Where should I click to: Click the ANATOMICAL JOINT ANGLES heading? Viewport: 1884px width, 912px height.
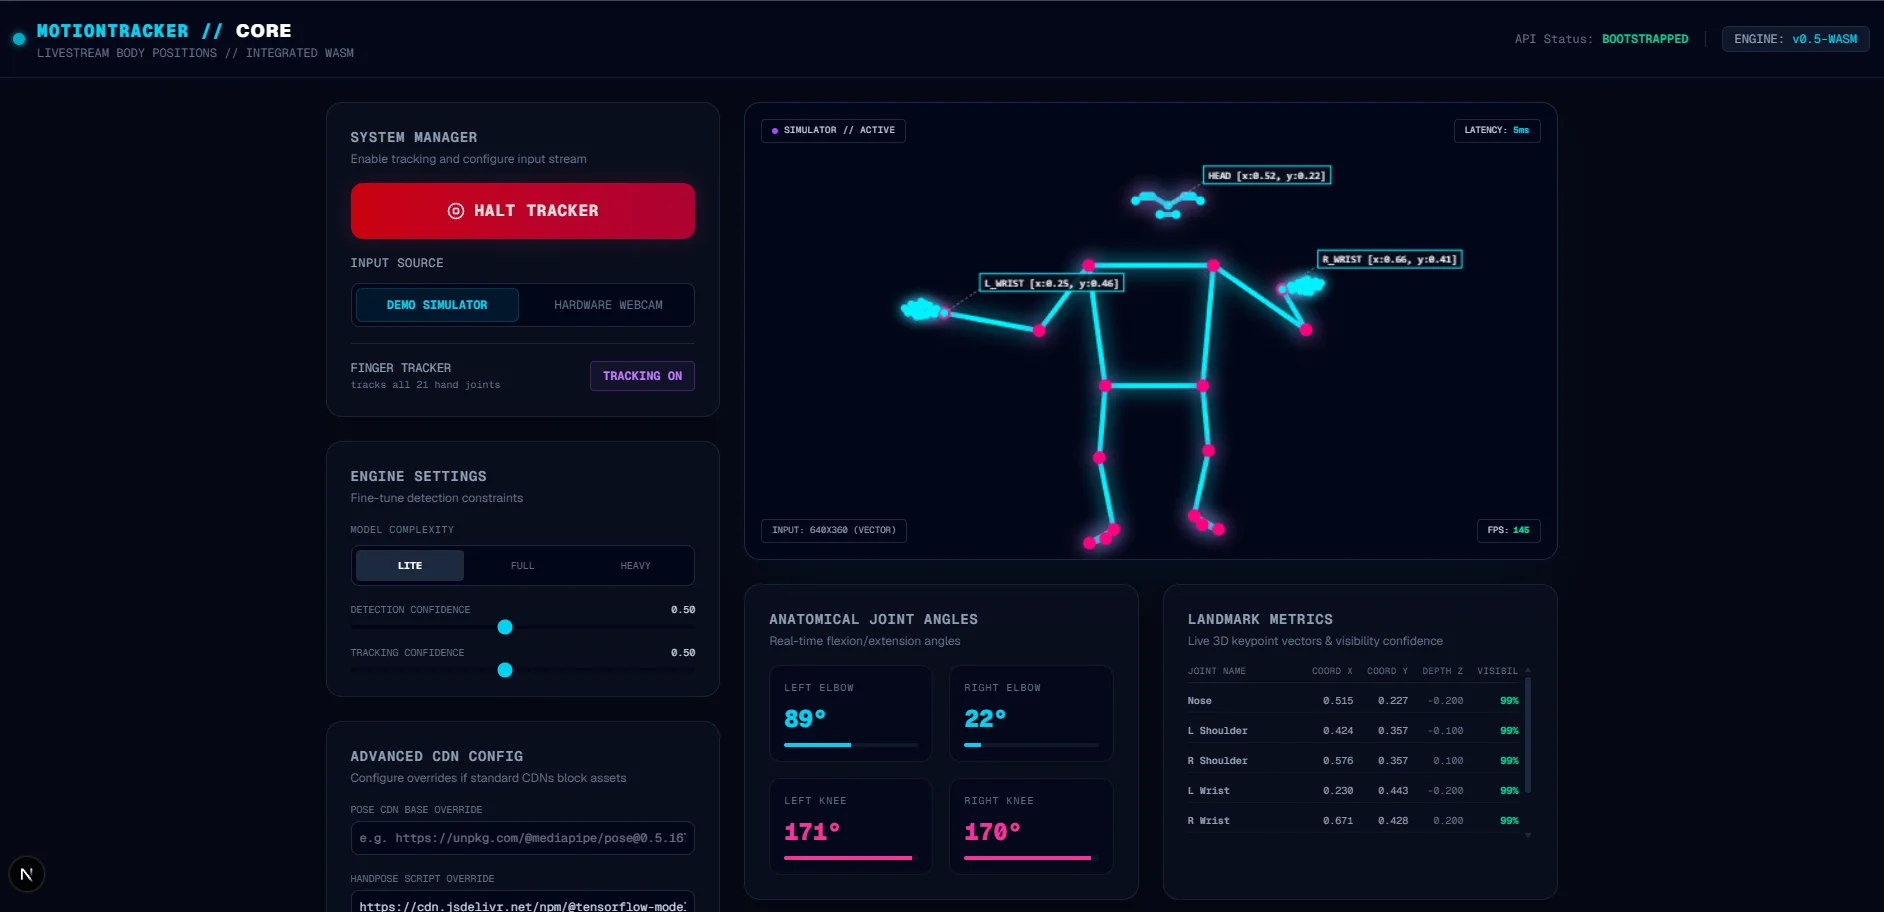pyautogui.click(x=874, y=620)
